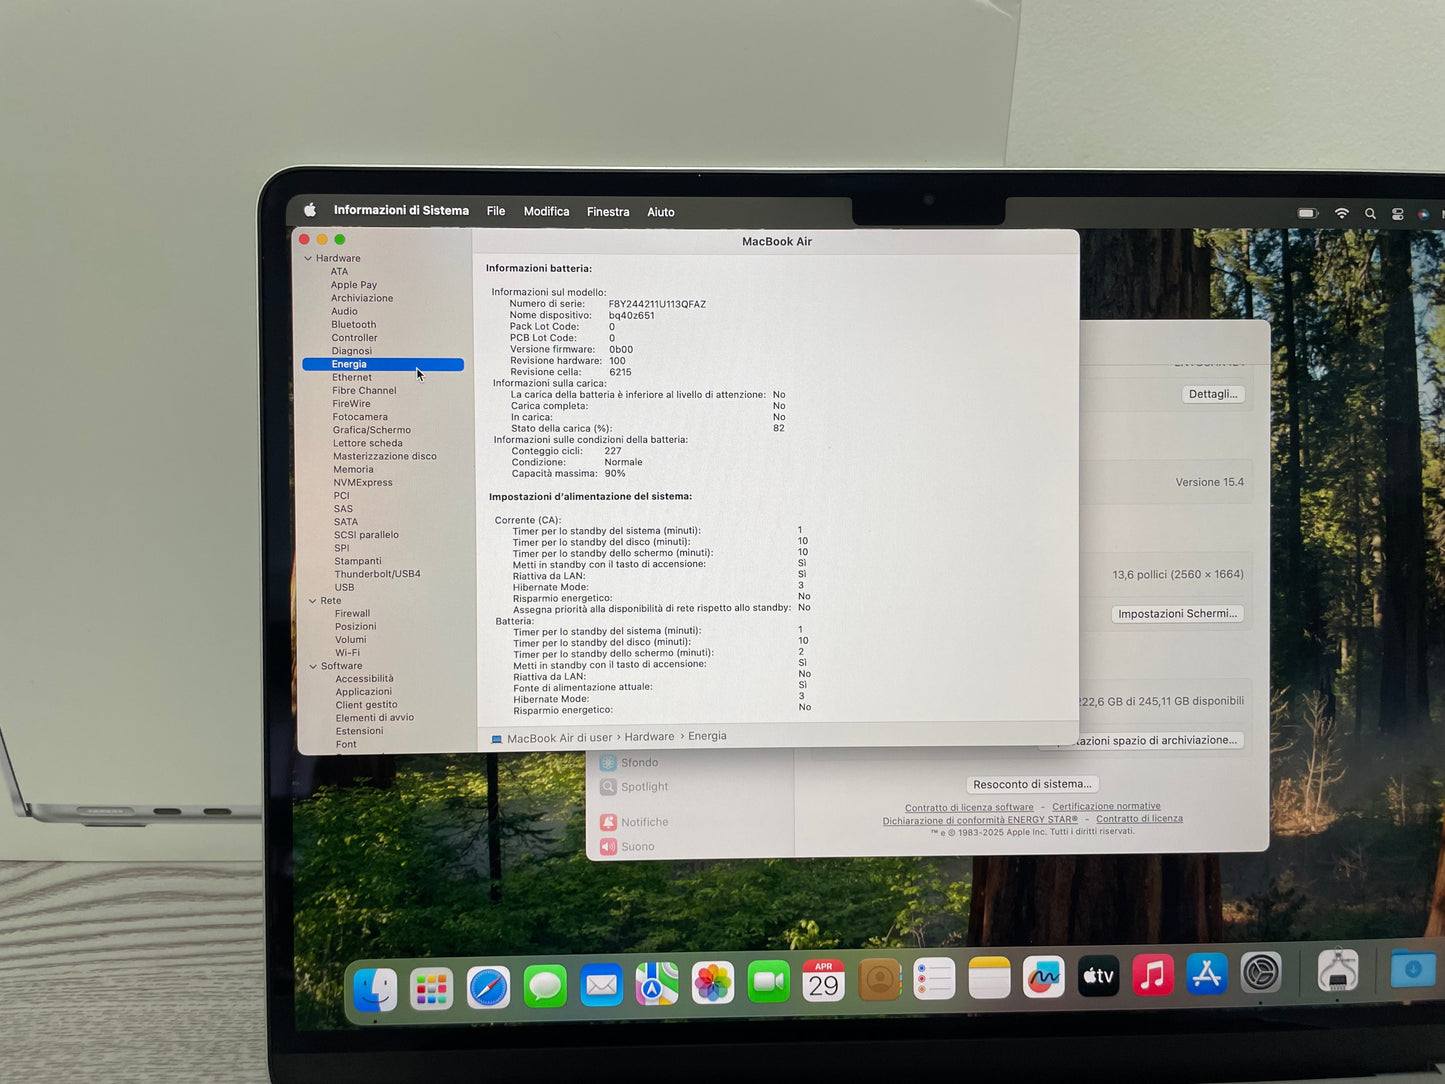1445x1084 pixels.
Task: Open App Store in Dock
Action: pyautogui.click(x=1206, y=974)
